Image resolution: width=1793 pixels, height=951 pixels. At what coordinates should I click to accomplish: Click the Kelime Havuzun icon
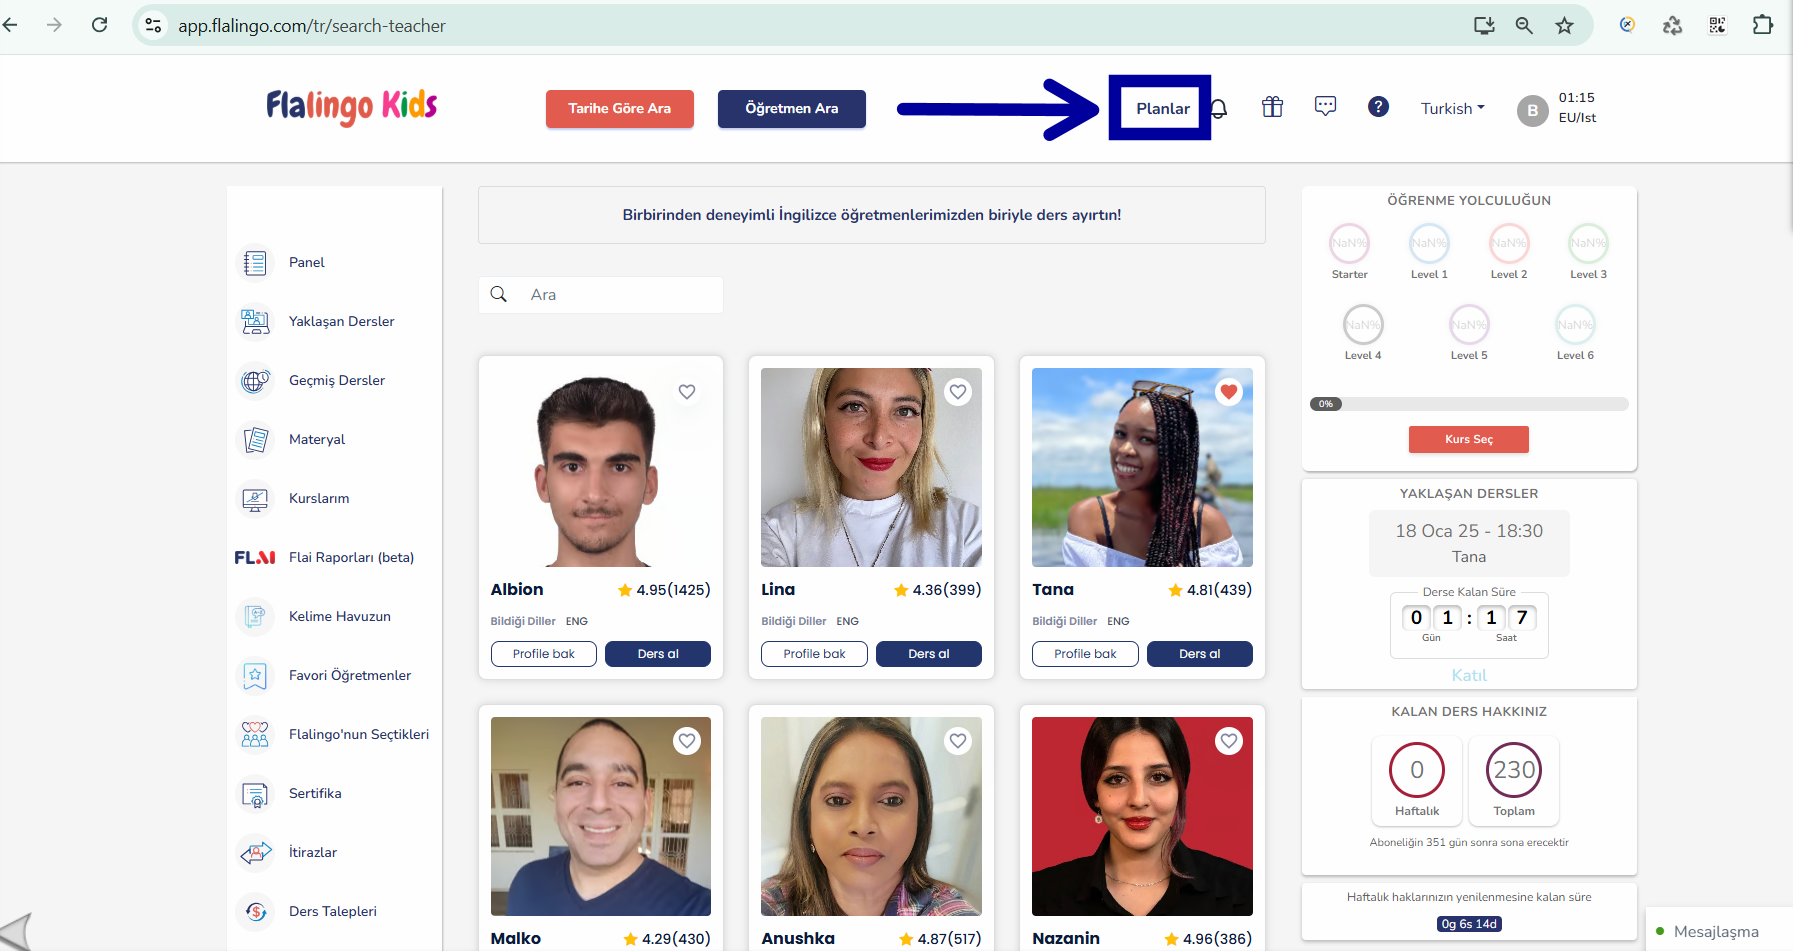pos(255,617)
